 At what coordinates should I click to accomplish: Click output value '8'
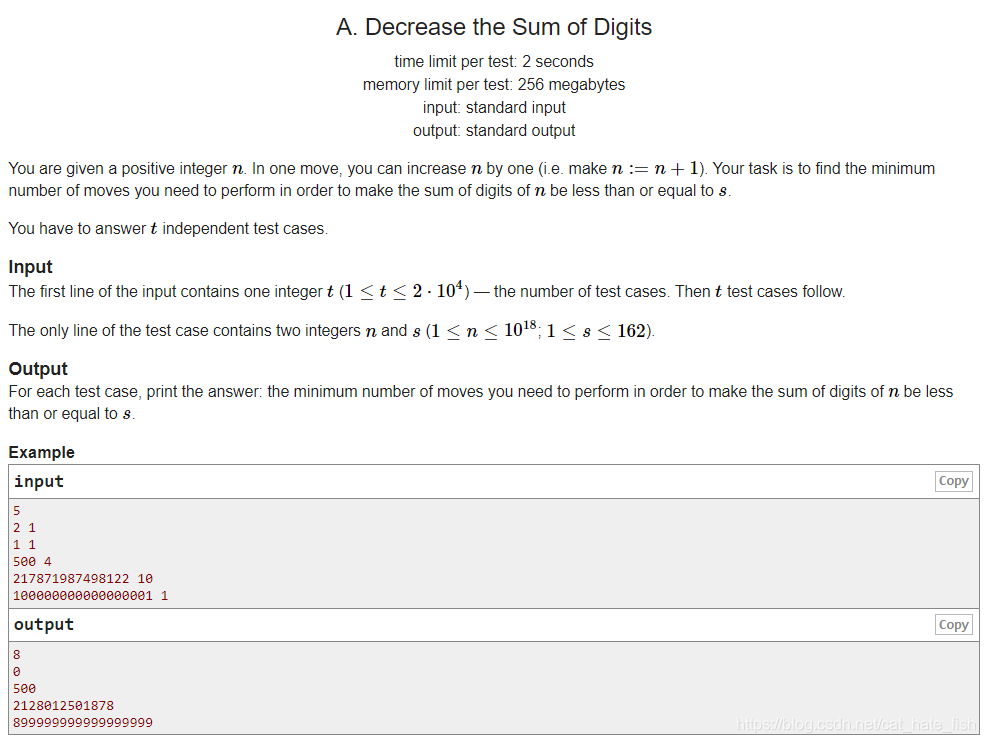[x=17, y=654]
